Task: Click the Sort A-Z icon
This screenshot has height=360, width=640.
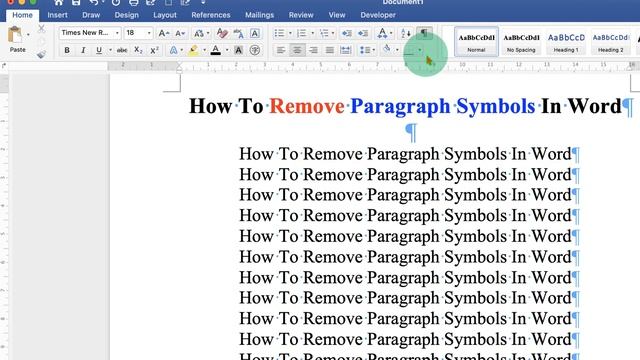Action: (406, 33)
